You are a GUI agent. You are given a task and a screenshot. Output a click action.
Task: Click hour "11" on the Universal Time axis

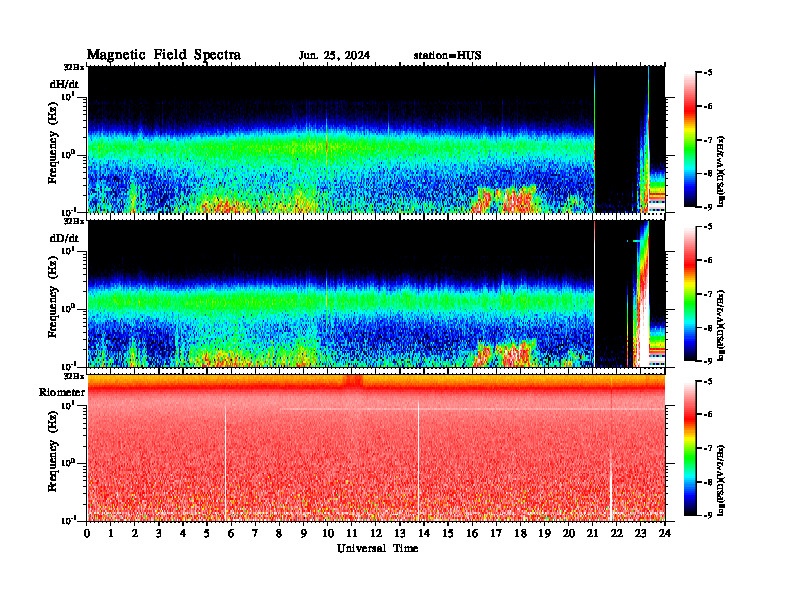coord(352,533)
